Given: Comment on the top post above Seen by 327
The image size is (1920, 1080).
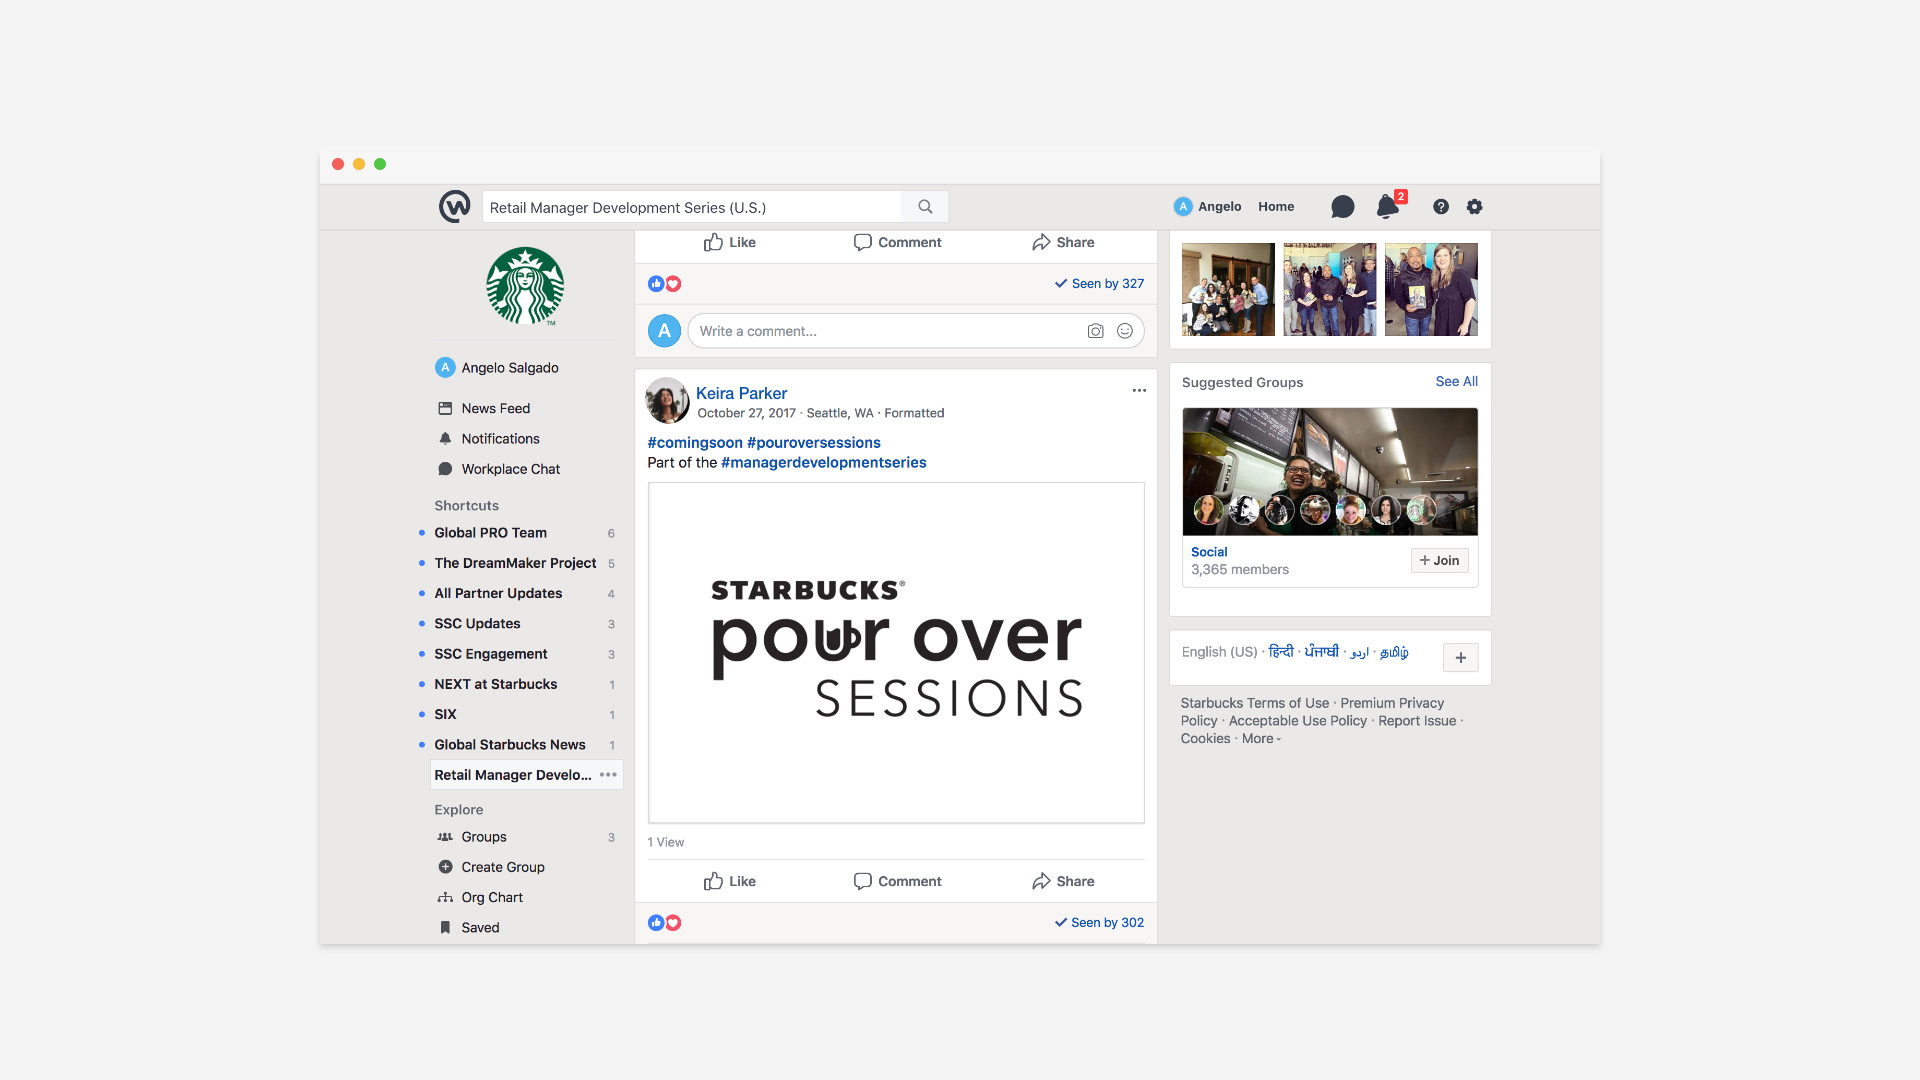Looking at the screenshot, I should tap(897, 243).
